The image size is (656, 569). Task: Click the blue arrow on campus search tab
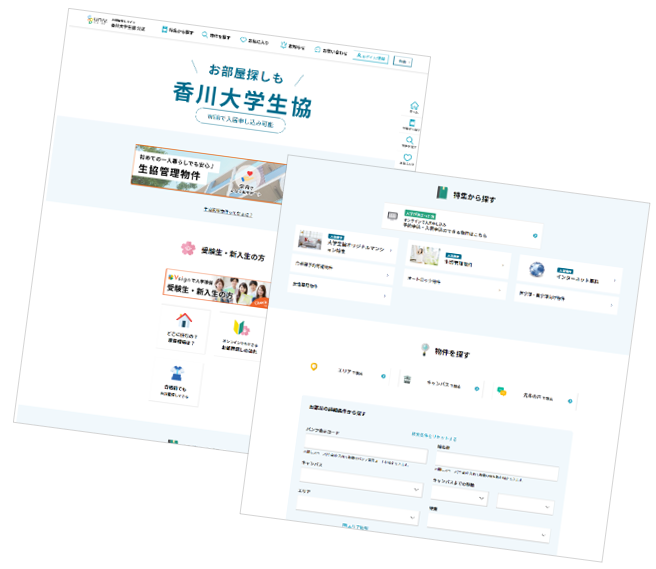(x=477, y=389)
